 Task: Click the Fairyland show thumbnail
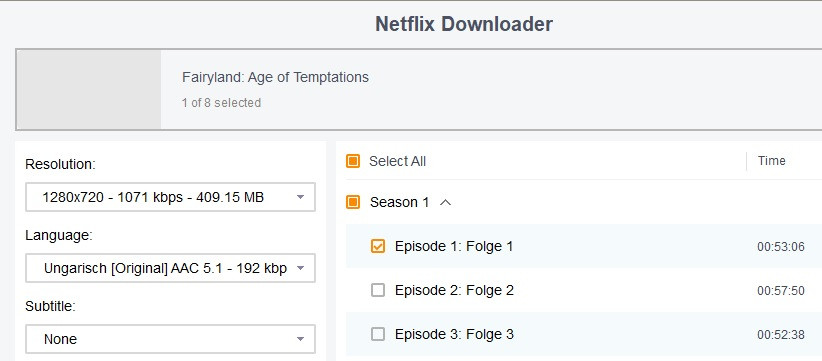click(x=89, y=90)
